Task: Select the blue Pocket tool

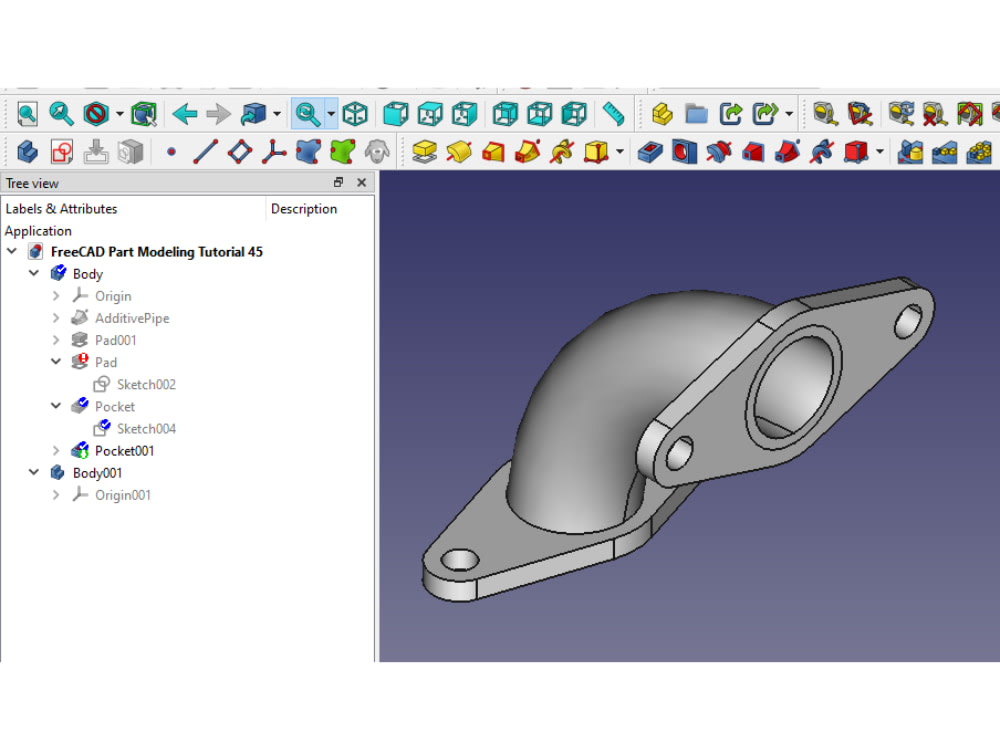Action: (x=649, y=152)
